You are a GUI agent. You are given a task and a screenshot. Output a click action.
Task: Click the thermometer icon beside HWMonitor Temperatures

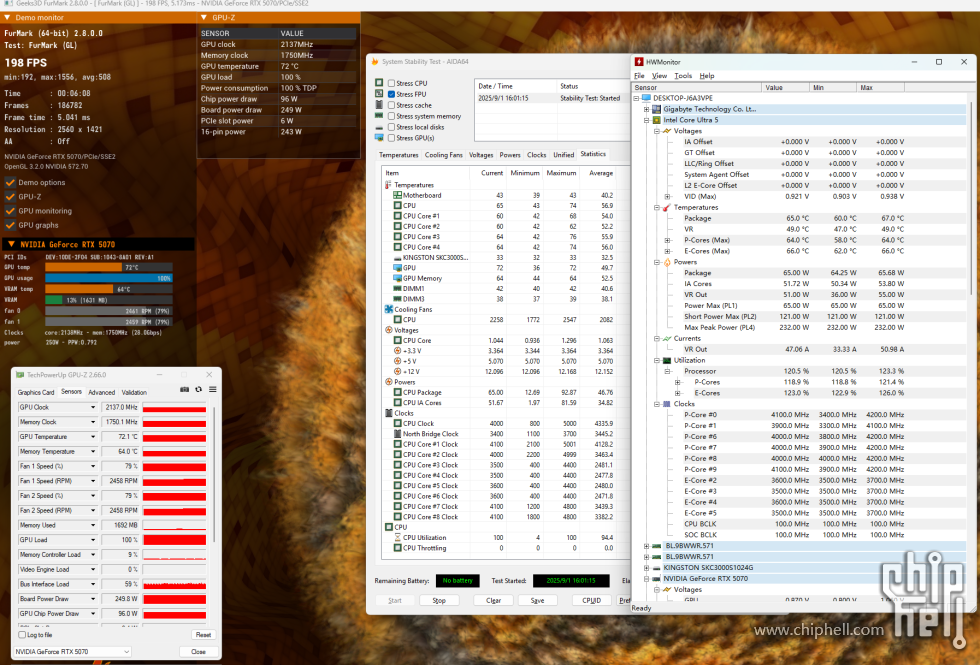pyautogui.click(x=666, y=208)
